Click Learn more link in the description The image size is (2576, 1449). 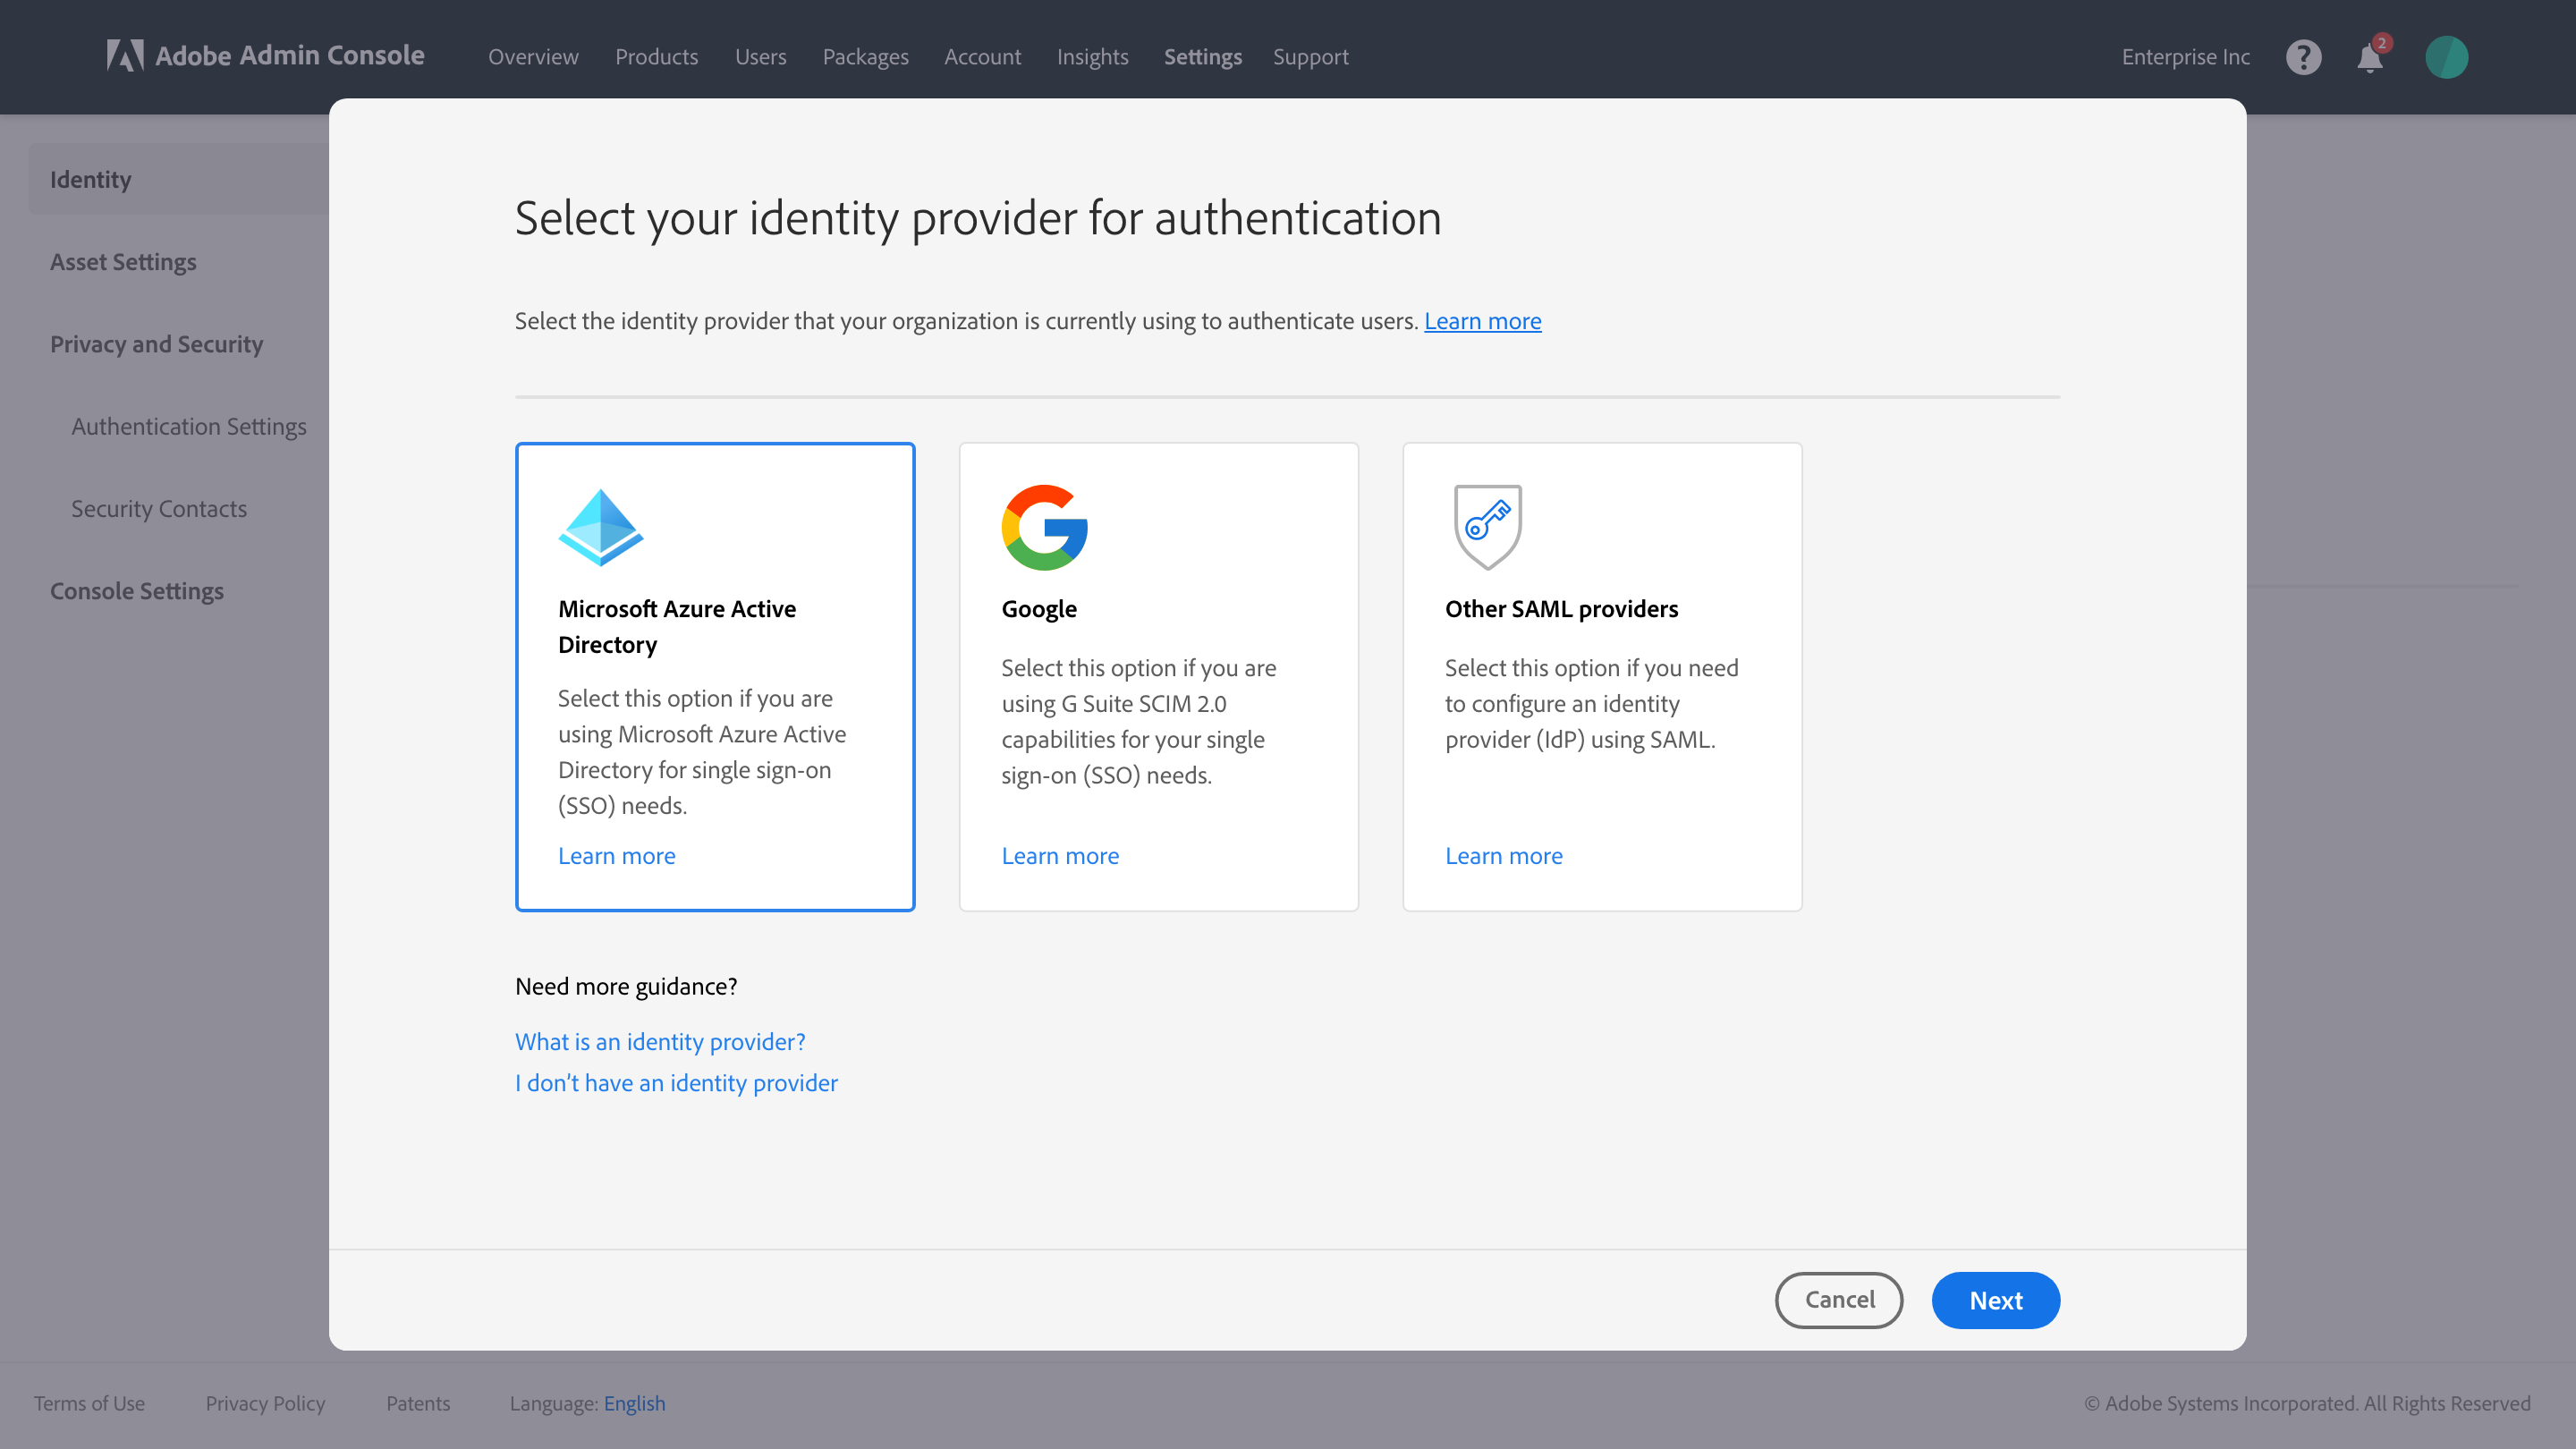1482,321
